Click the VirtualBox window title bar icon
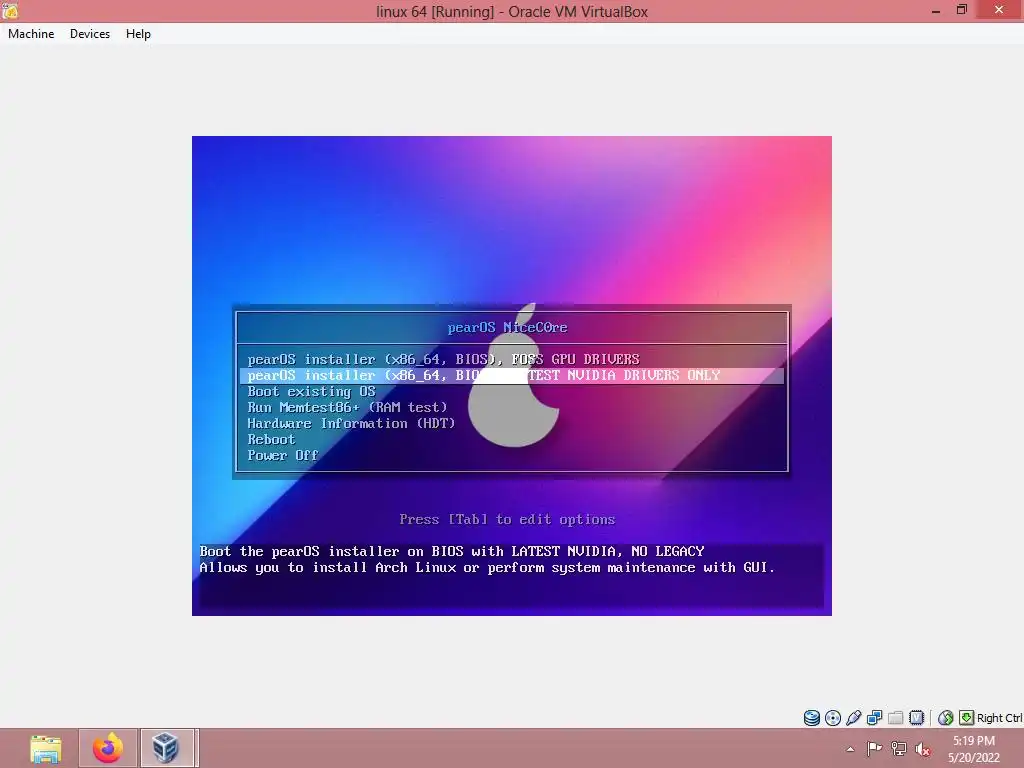This screenshot has width=1024, height=768. tap(10, 10)
